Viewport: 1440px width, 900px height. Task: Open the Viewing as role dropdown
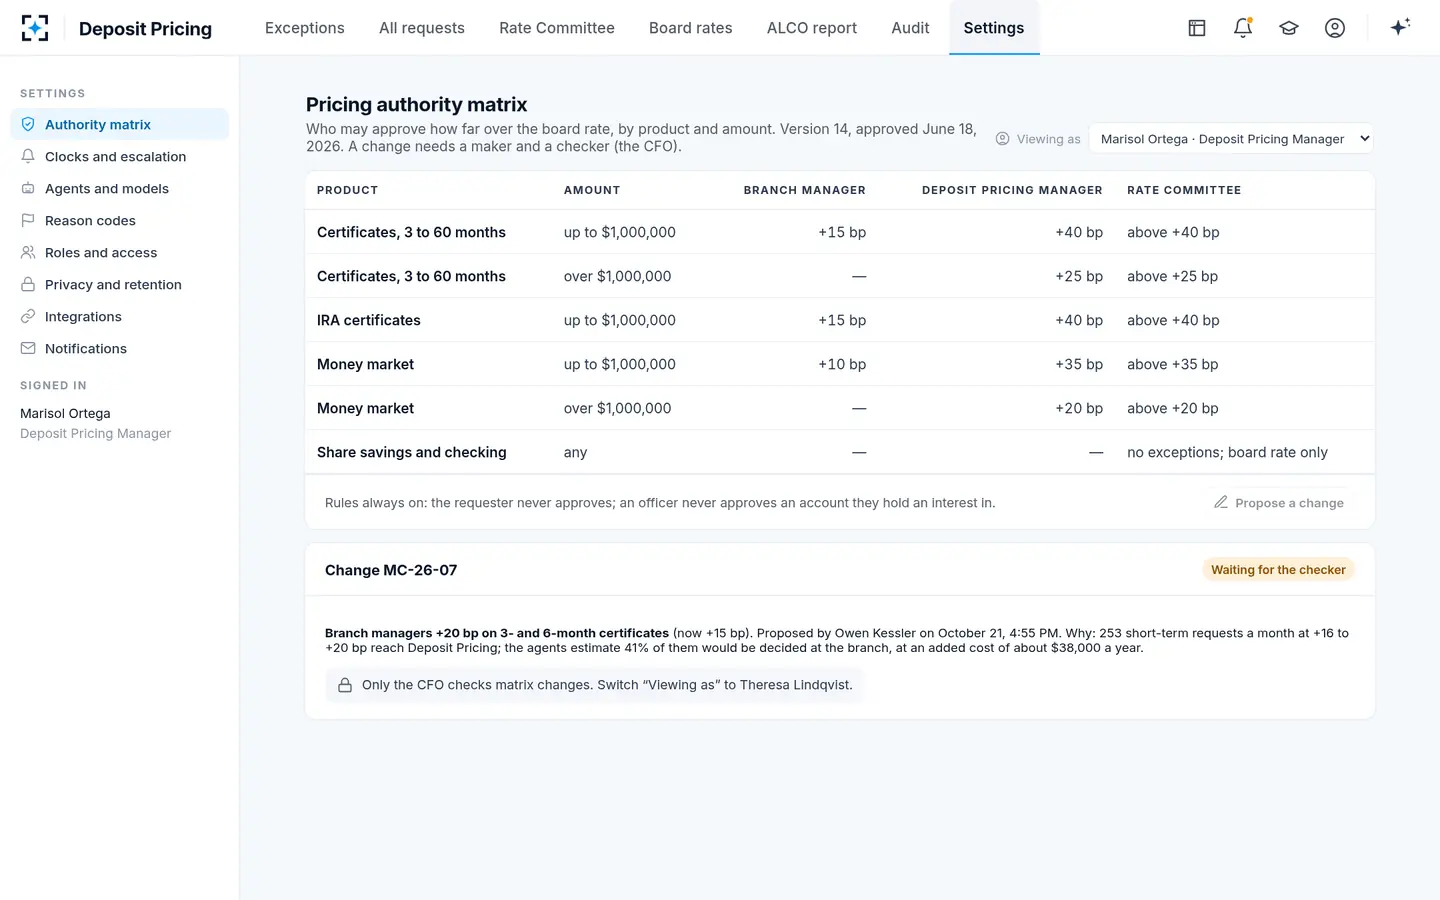[1231, 139]
